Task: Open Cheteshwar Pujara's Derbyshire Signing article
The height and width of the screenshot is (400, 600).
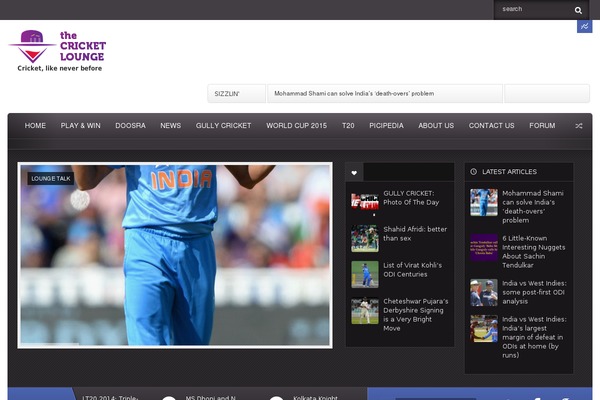Action: [416, 315]
